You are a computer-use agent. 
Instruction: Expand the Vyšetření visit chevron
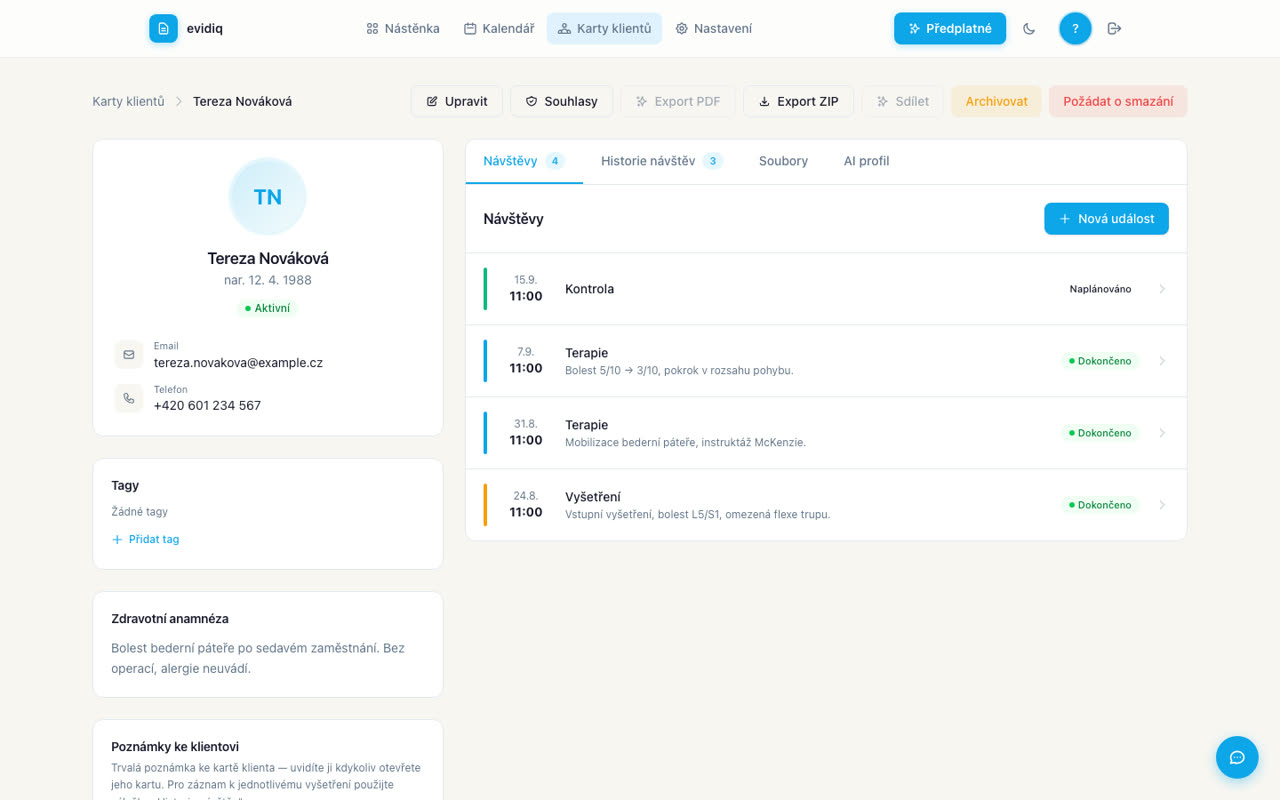1162,505
